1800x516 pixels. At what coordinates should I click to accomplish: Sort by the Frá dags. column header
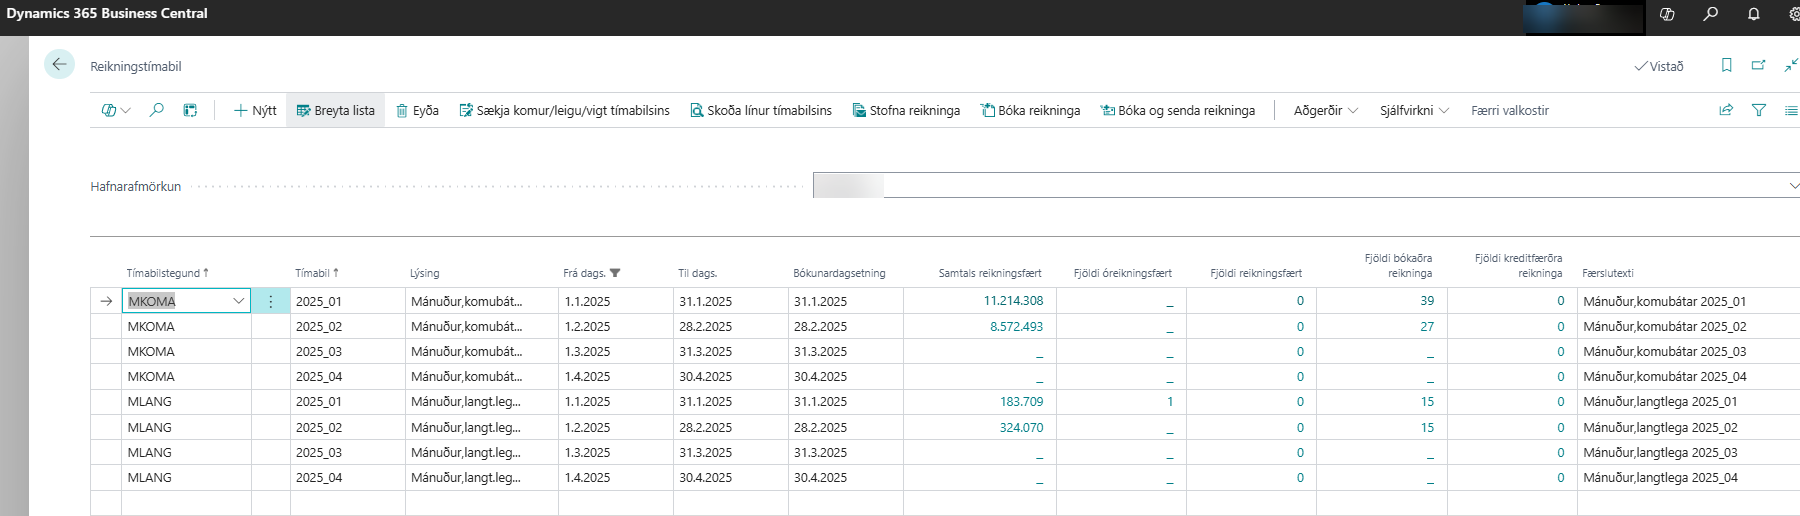click(x=584, y=273)
